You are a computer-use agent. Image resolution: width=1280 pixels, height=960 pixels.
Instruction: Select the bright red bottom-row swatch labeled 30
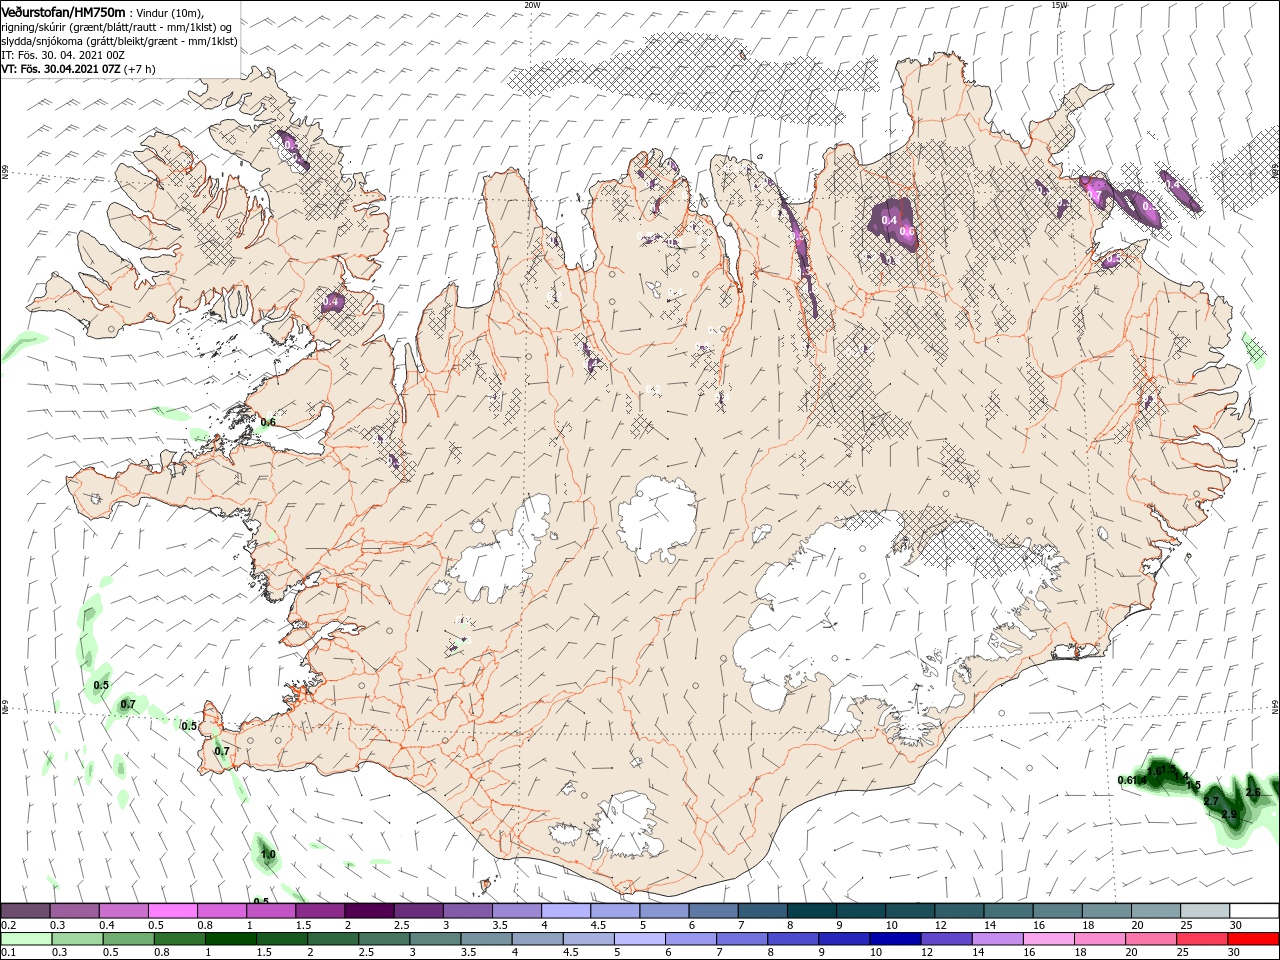click(x=1253, y=940)
